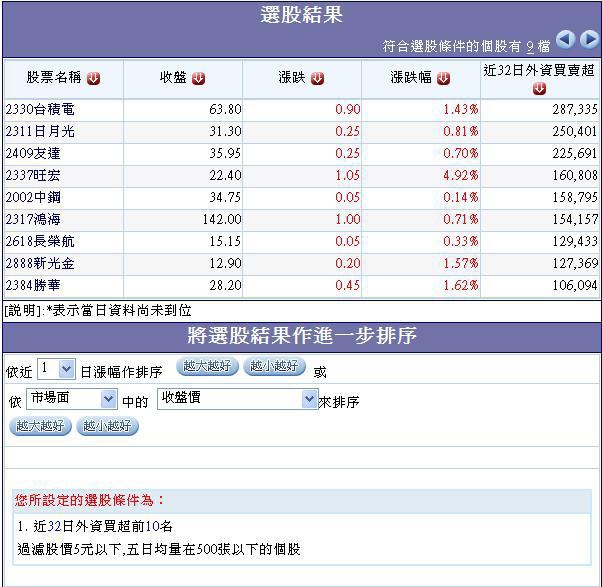This screenshot has width=602, height=587.
Task: Click foreign net buy value 106,094
Action: coord(575,285)
